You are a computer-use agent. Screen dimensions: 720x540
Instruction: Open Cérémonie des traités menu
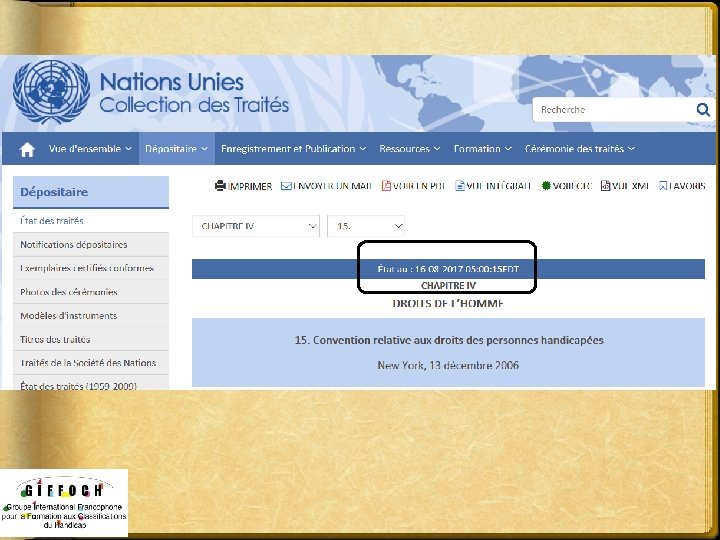(579, 149)
